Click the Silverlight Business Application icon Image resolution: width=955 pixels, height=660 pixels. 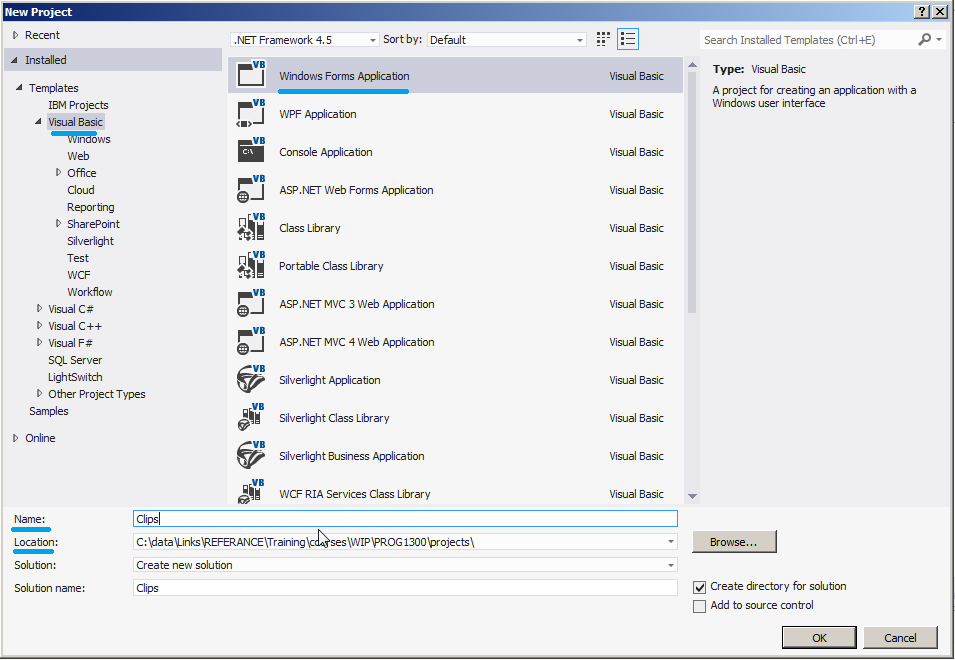tap(251, 456)
